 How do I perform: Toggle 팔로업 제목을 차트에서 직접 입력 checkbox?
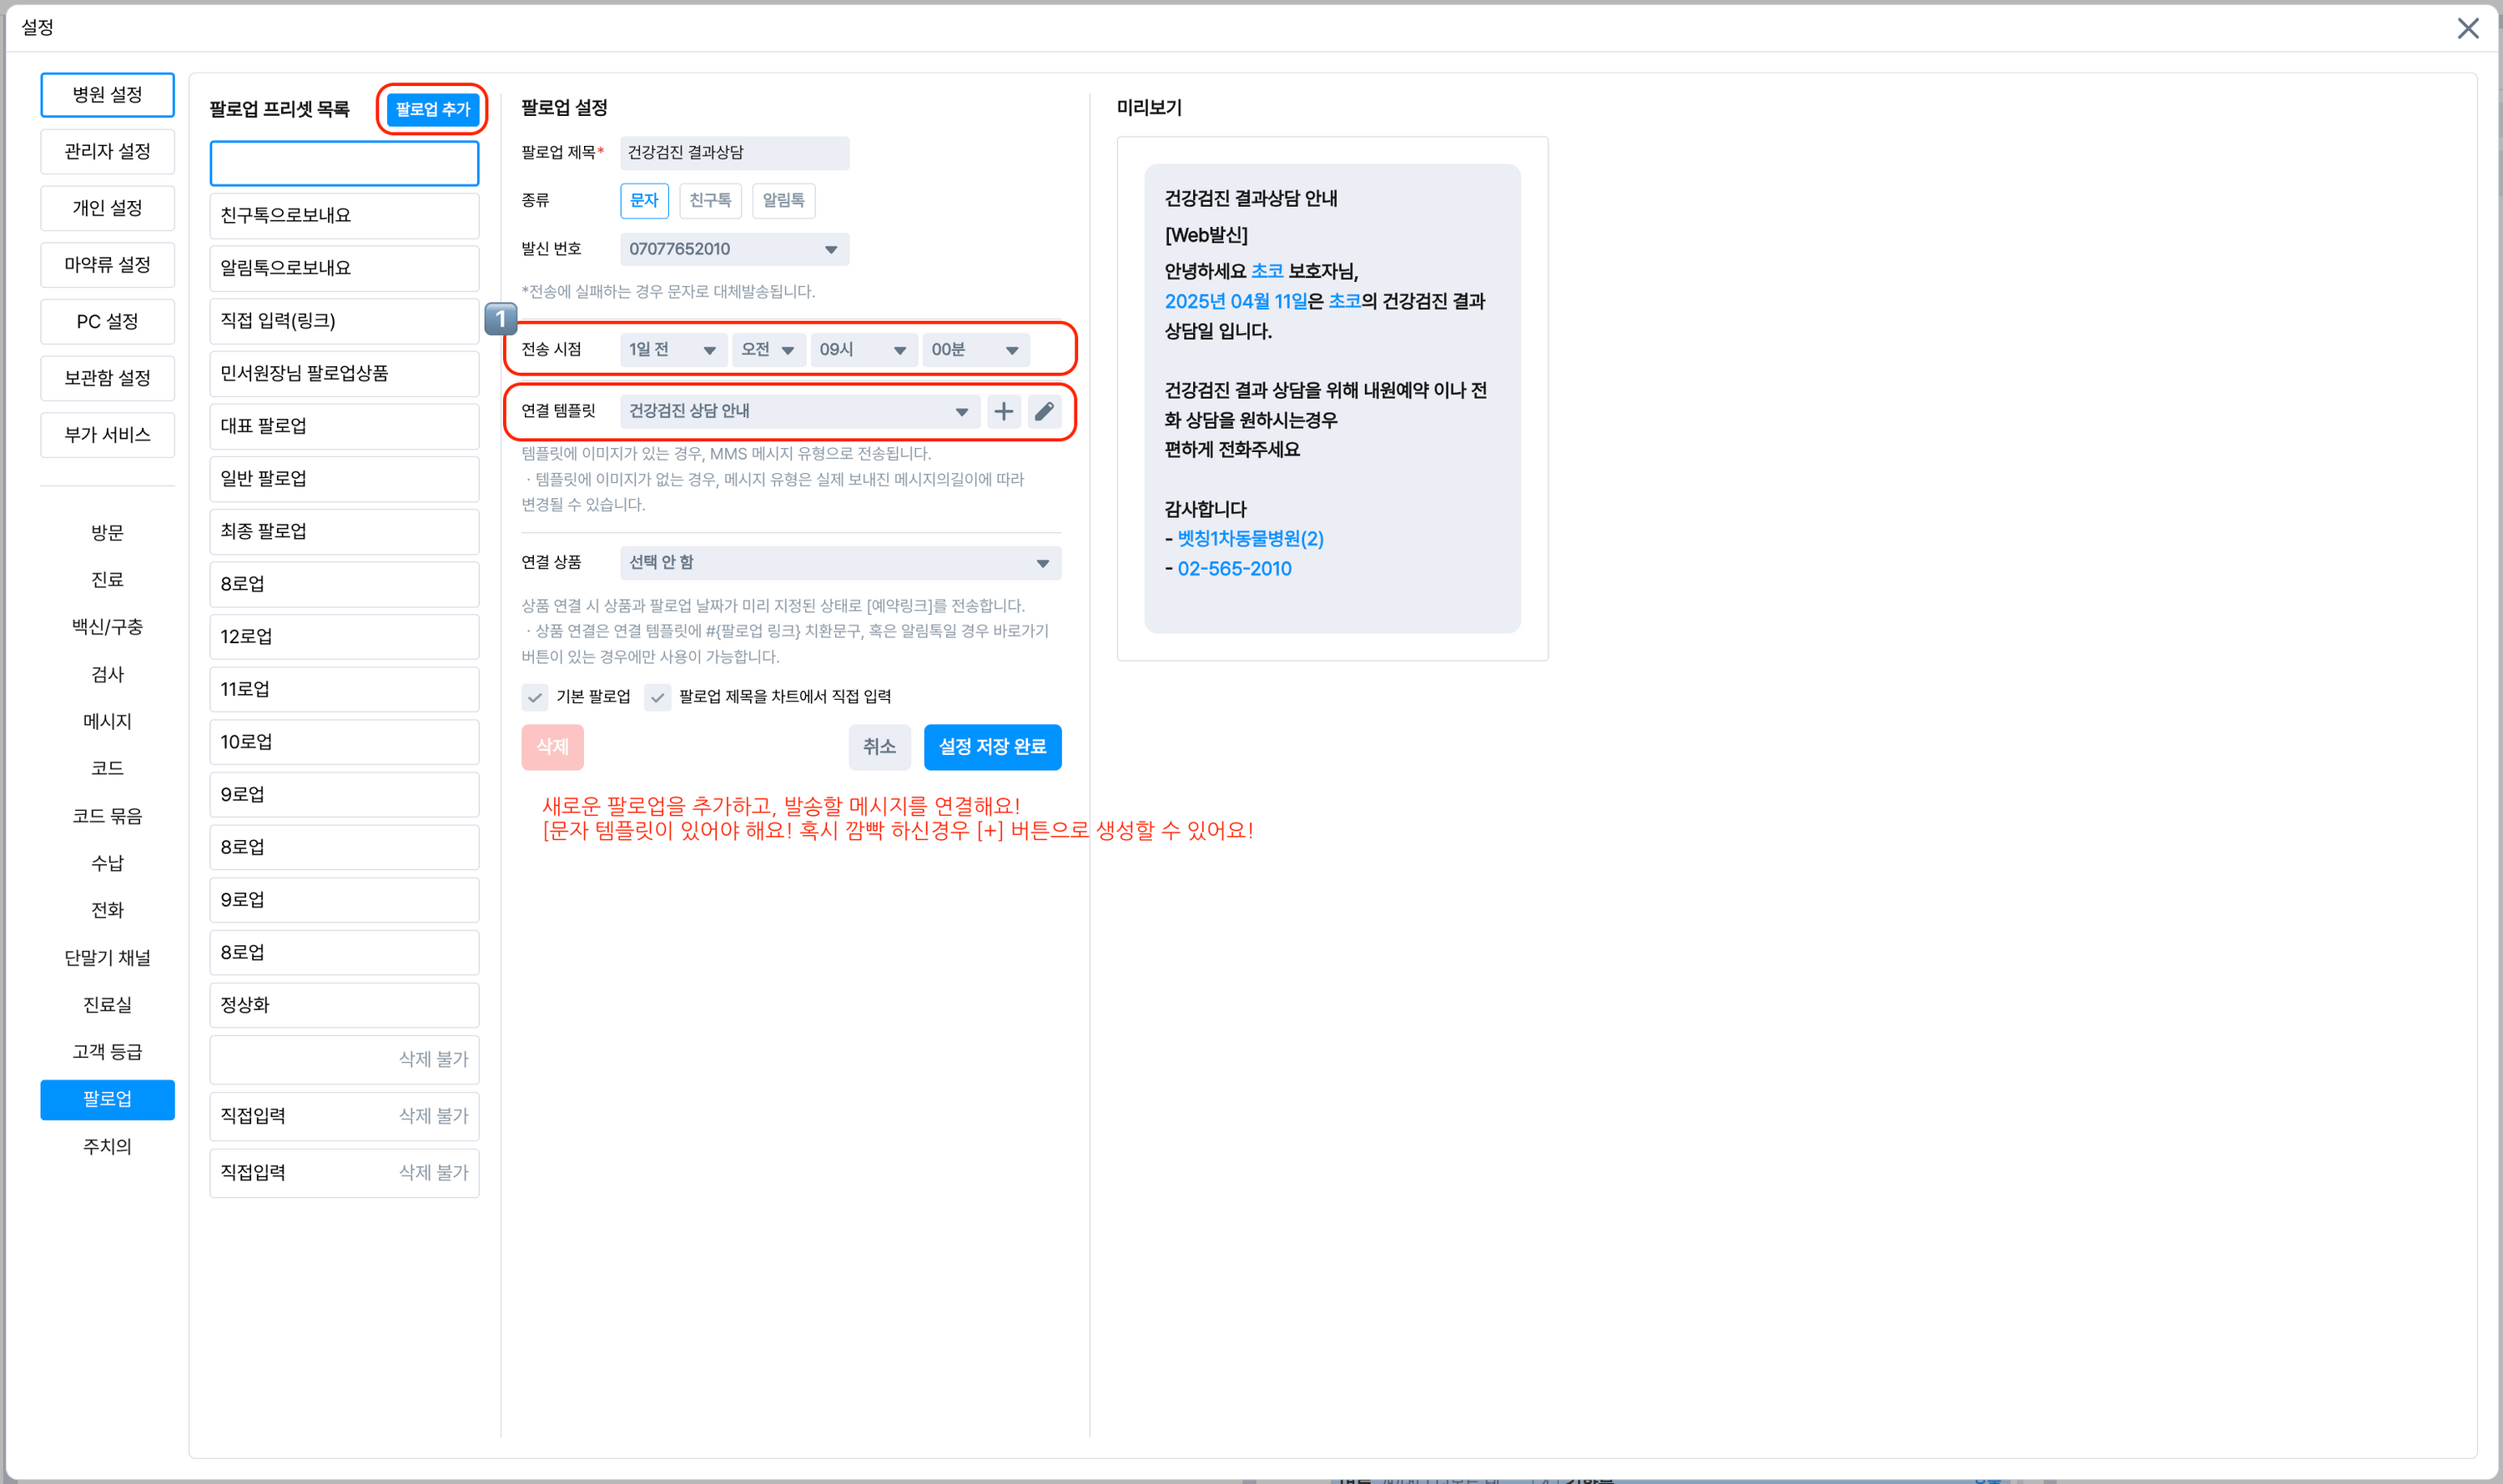click(x=657, y=697)
